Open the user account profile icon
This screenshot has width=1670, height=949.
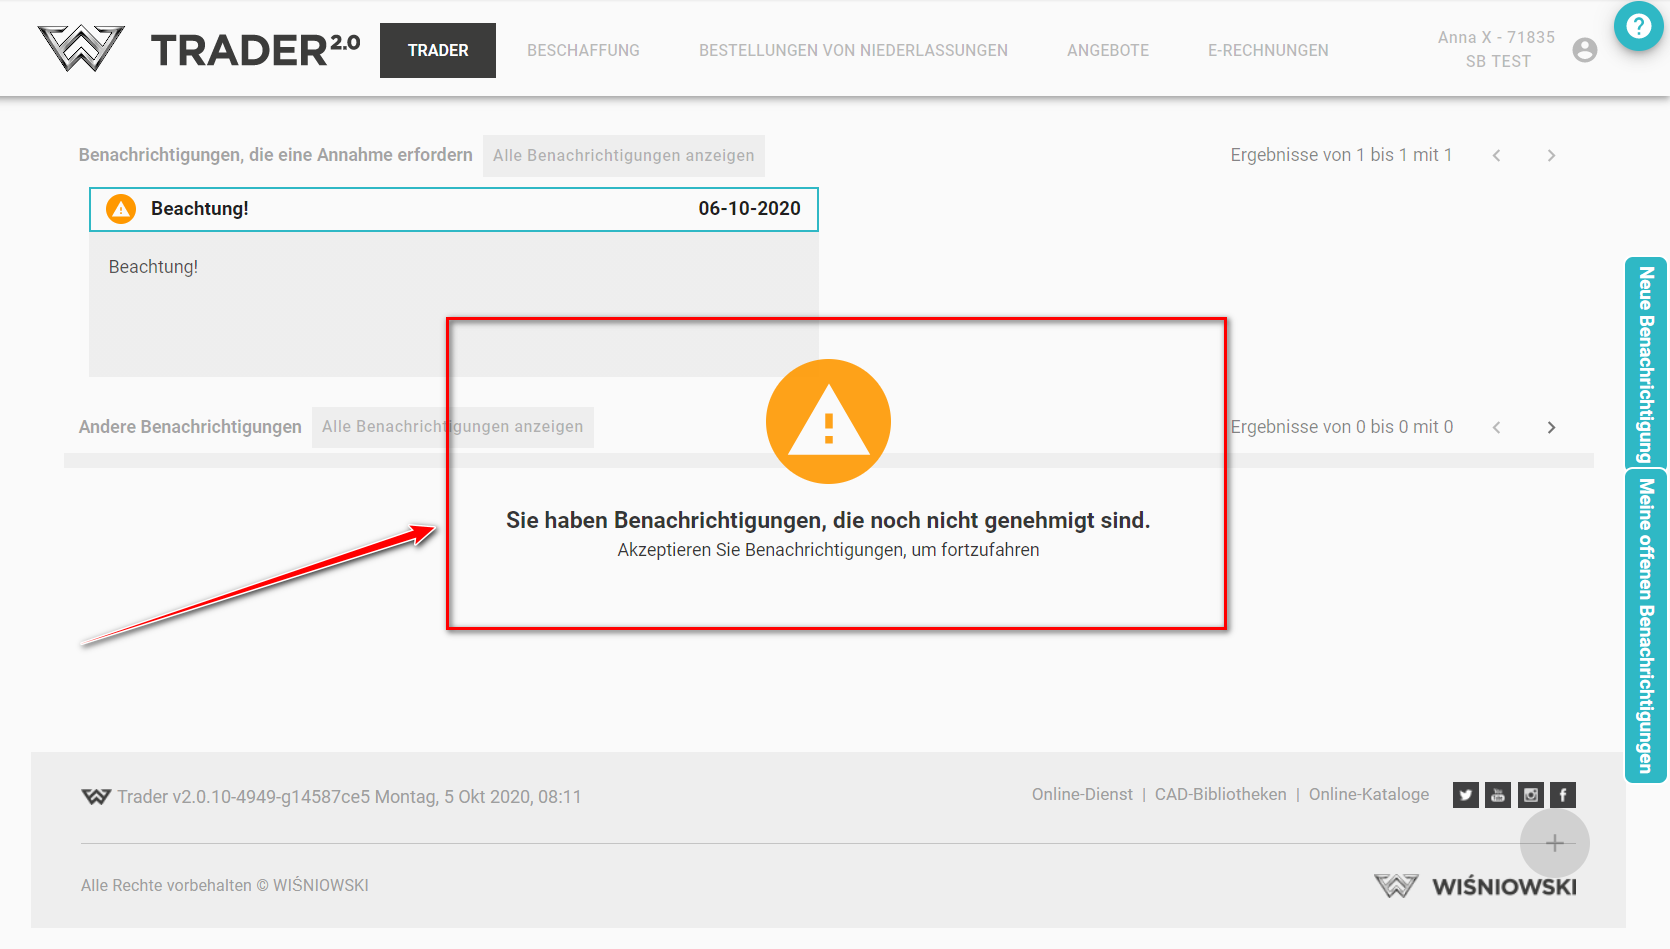[1584, 50]
